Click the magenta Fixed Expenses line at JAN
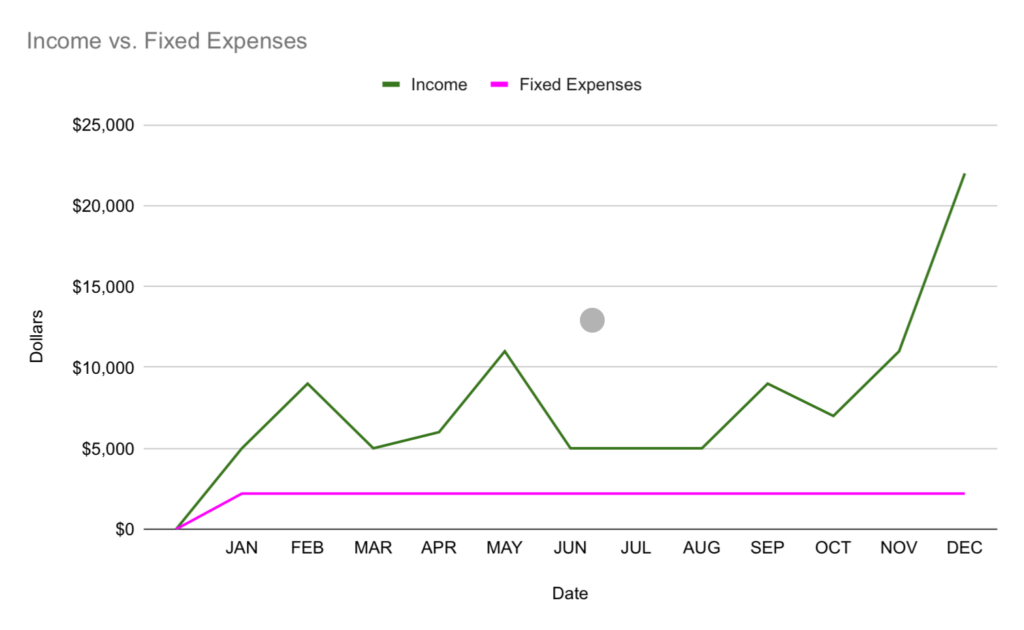 242,493
